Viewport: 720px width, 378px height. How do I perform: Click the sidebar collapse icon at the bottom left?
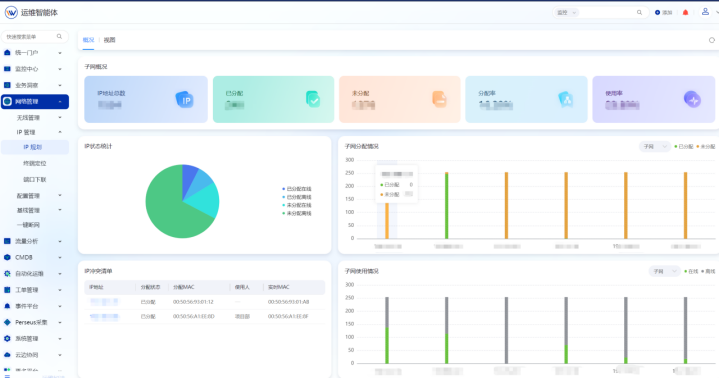point(7,376)
